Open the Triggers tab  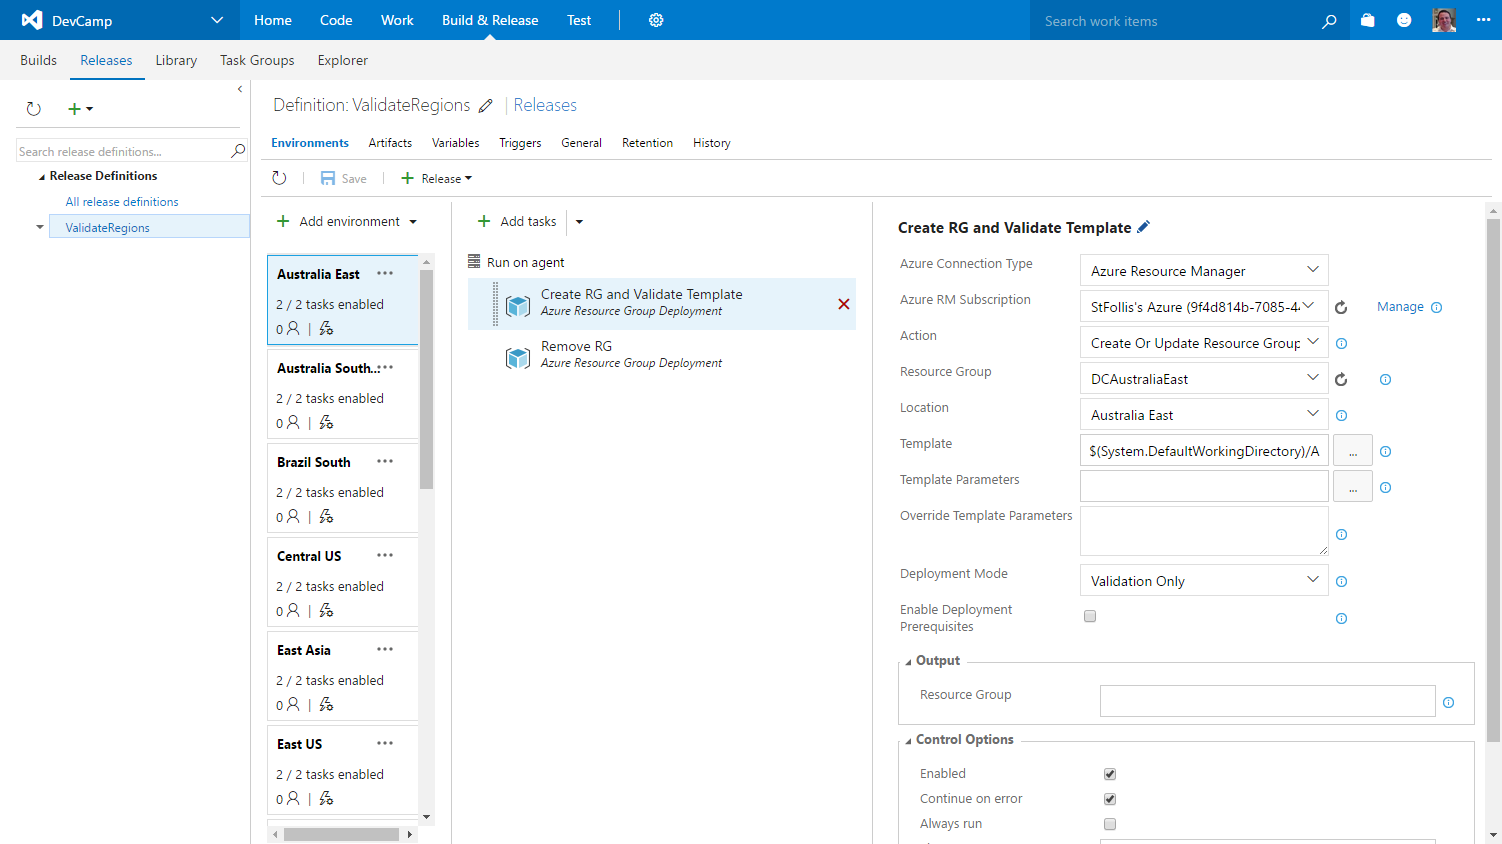520,143
